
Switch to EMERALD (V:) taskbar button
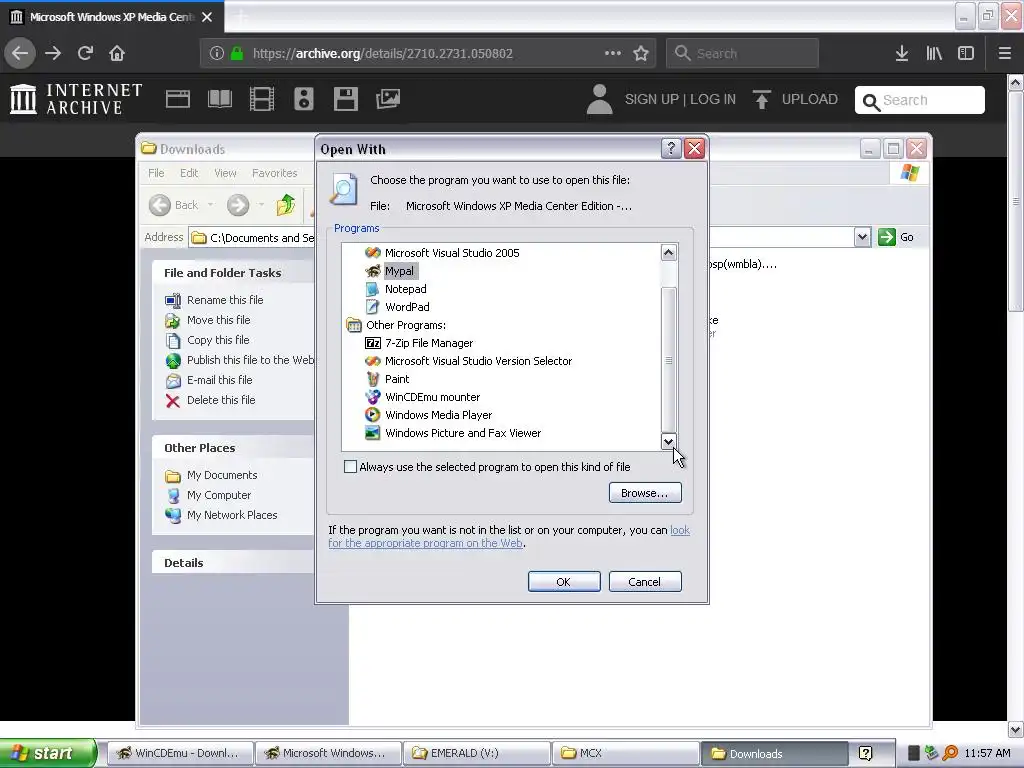tap(477, 754)
